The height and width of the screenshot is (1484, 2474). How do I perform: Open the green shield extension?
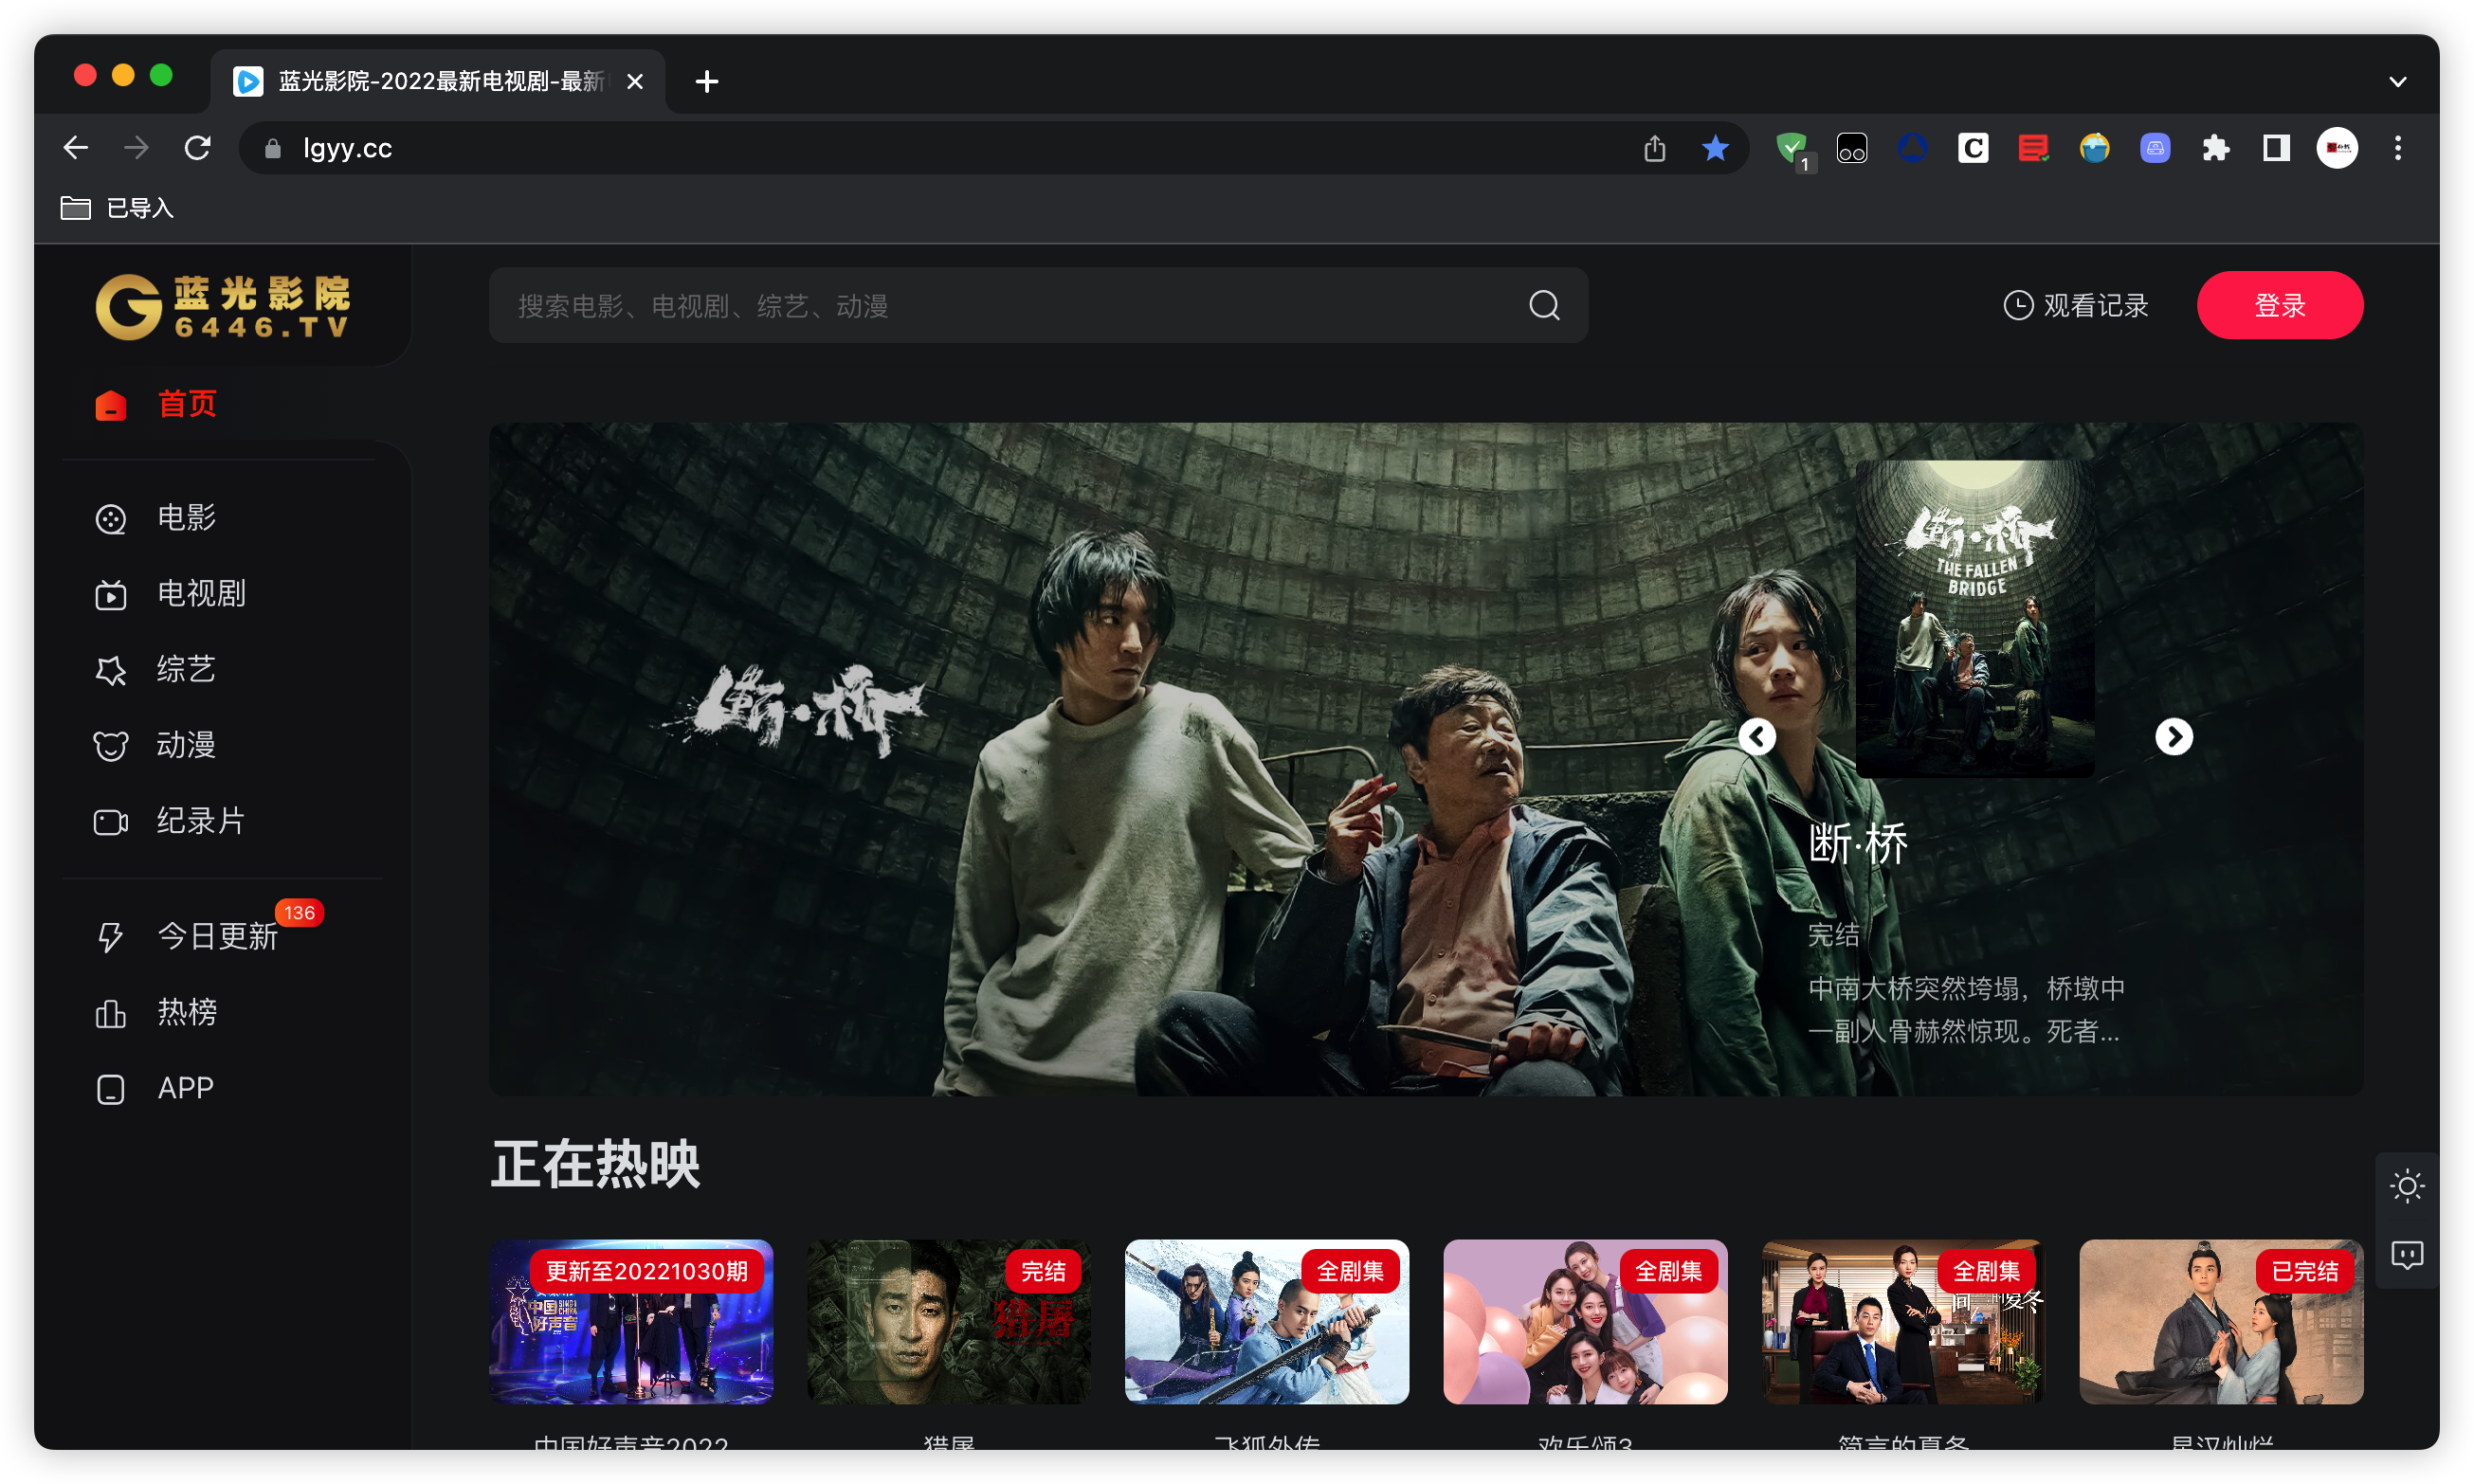pos(1793,150)
